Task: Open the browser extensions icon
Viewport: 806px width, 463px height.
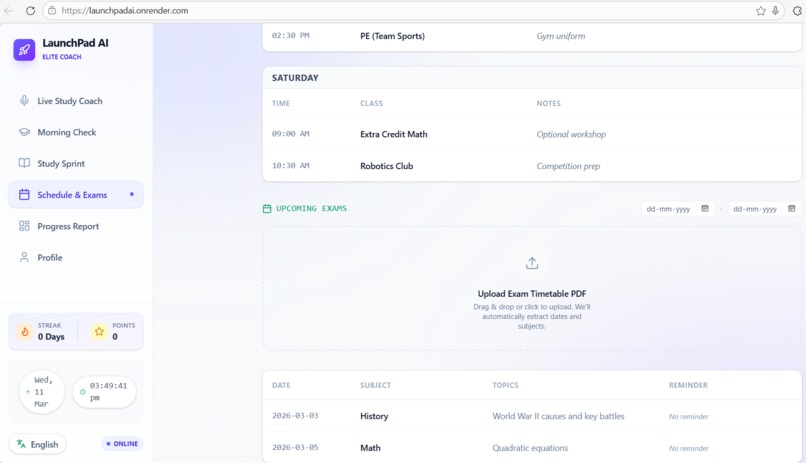Action: [x=797, y=11]
